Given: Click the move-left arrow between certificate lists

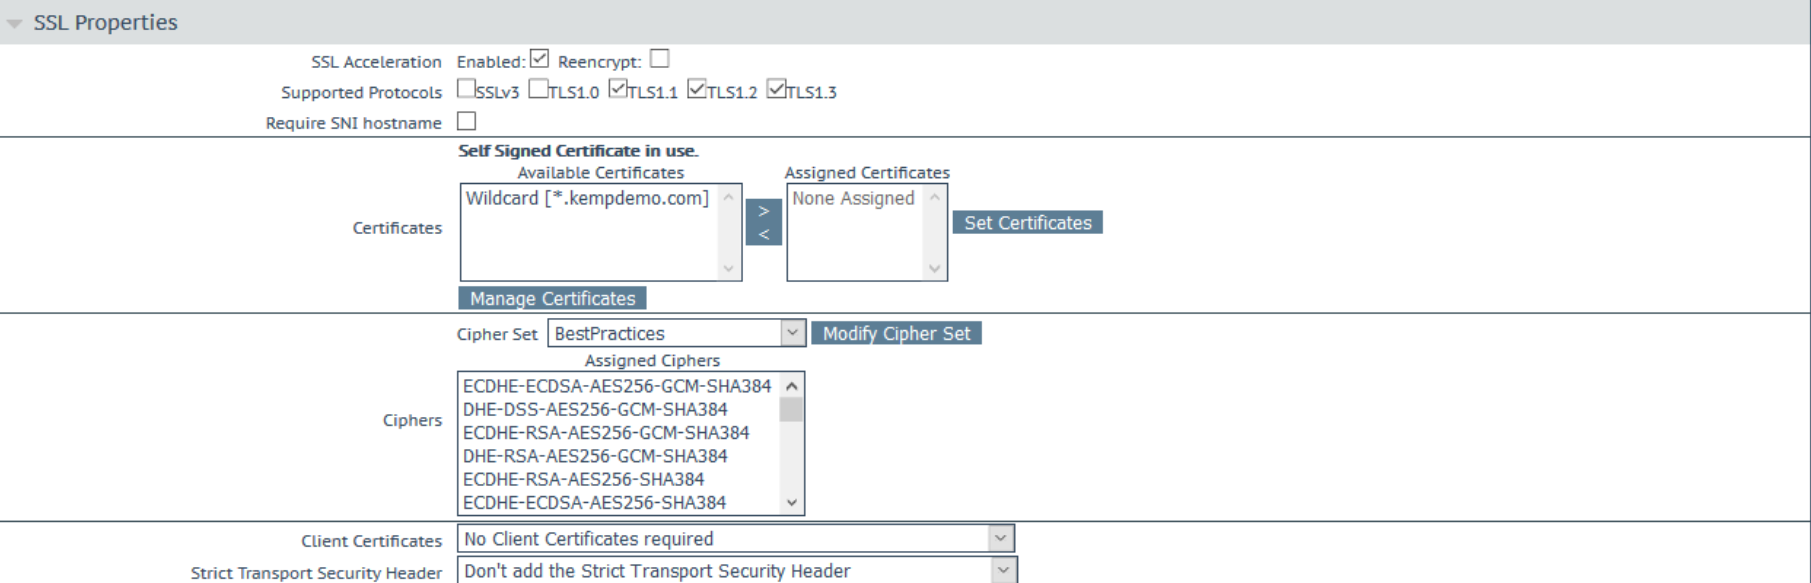Looking at the screenshot, I should tap(763, 234).
